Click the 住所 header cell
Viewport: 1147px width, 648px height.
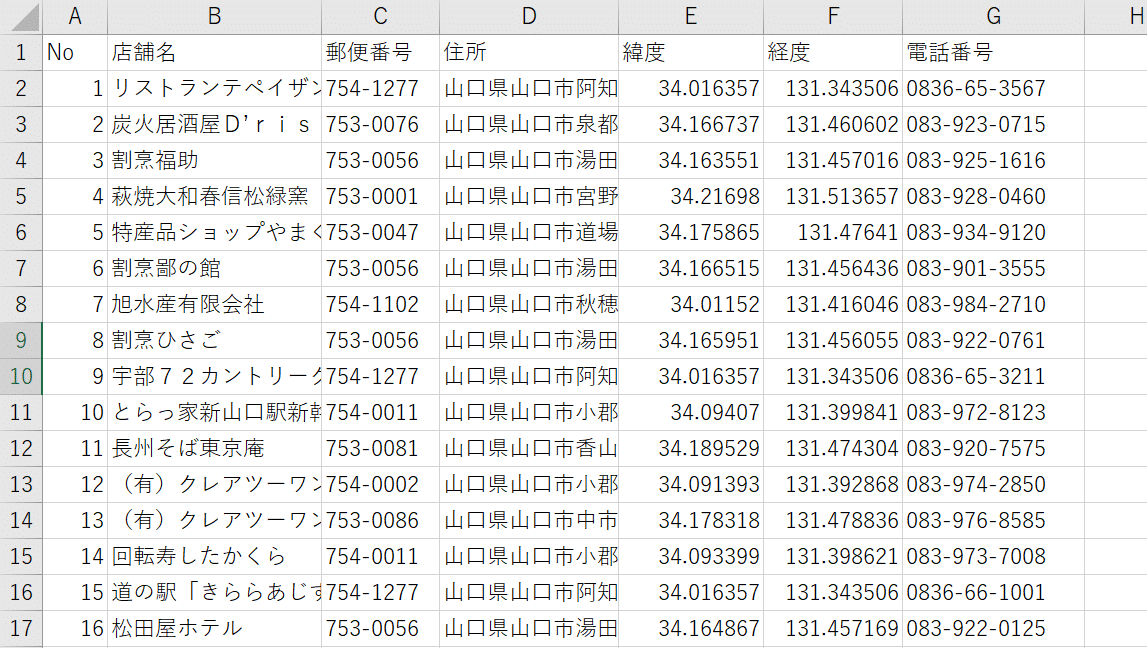pos(529,53)
